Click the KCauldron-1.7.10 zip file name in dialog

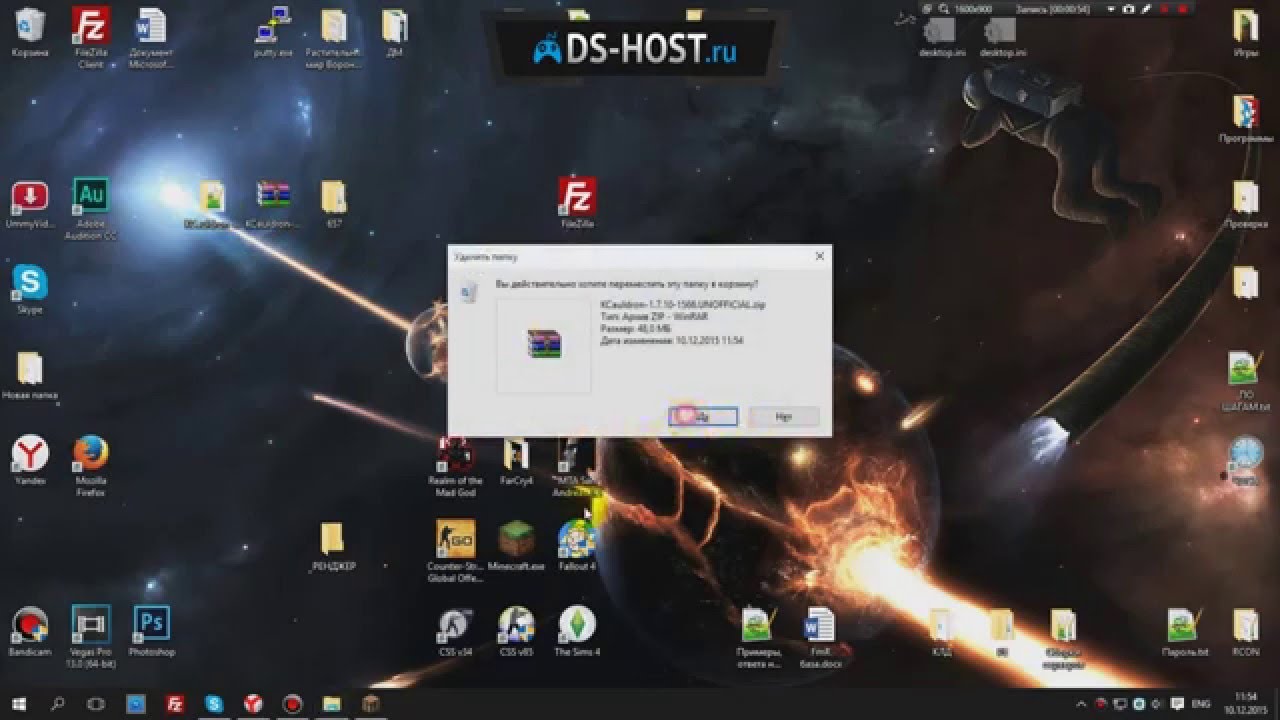coord(682,303)
